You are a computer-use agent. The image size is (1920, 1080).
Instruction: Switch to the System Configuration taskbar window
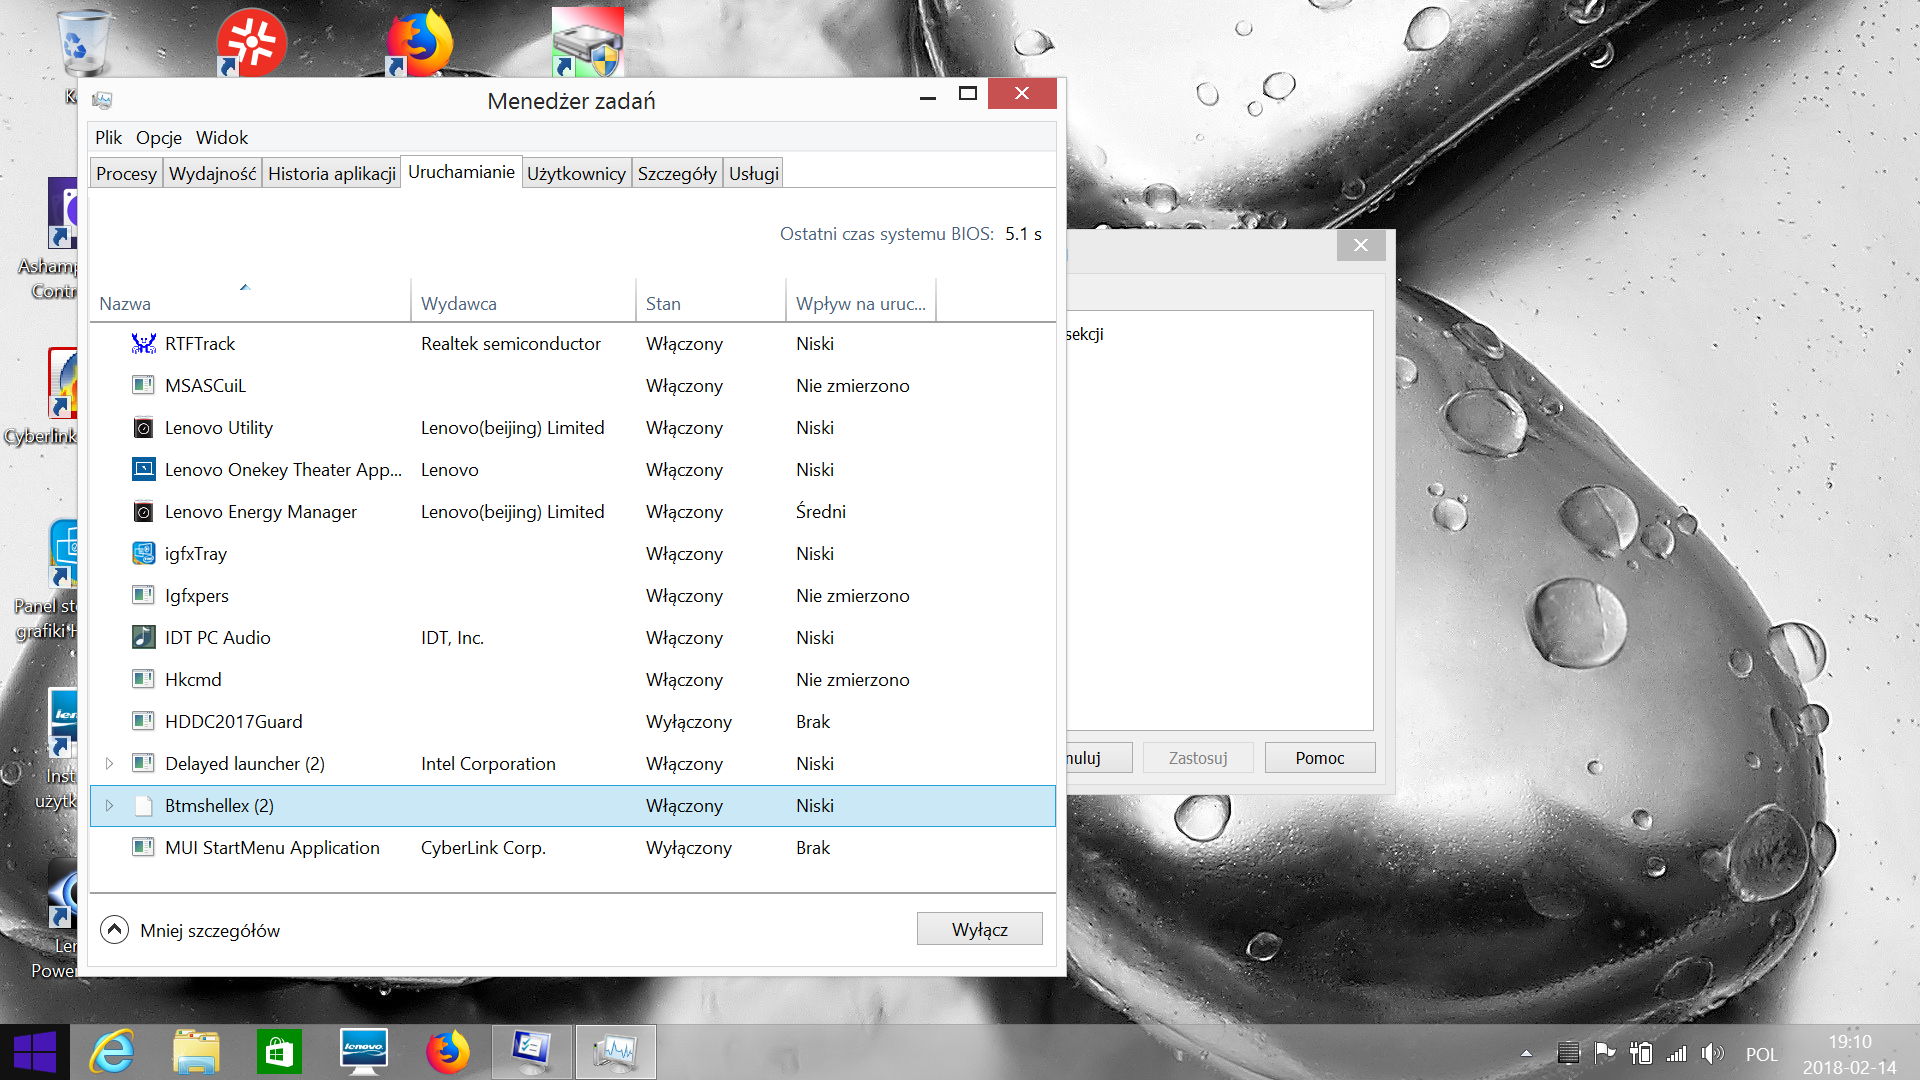point(531,1052)
